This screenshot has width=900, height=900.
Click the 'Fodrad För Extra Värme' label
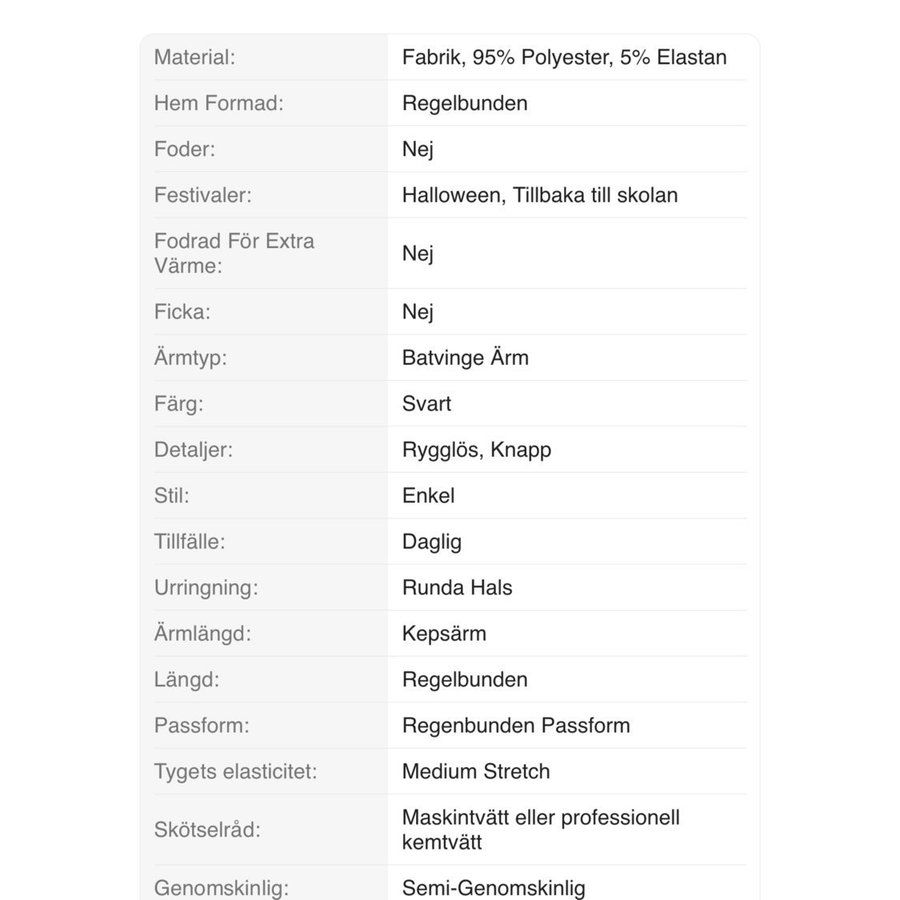coord(234,253)
